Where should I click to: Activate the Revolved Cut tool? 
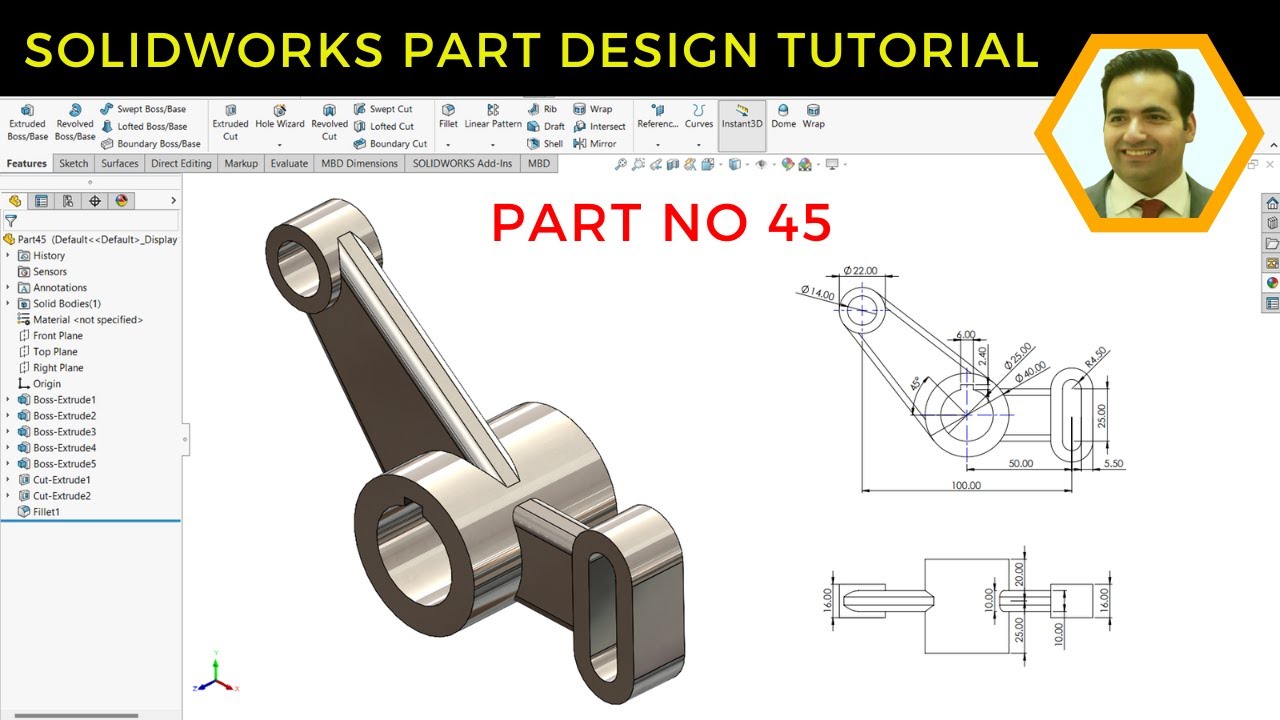329,122
